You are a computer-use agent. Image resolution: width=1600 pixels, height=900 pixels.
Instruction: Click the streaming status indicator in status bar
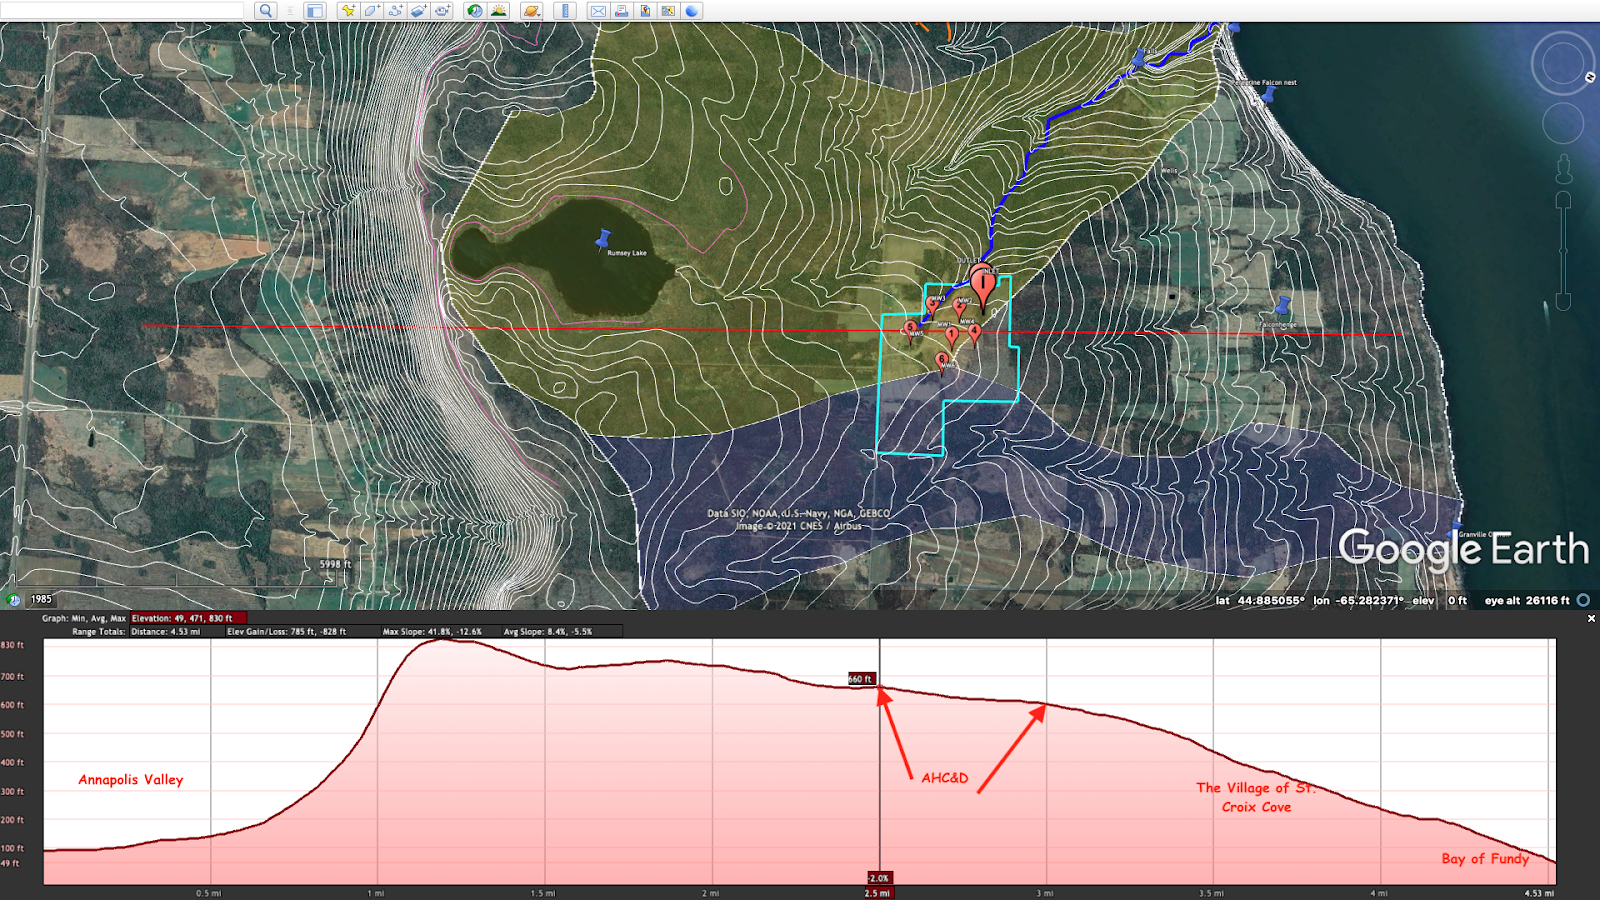coord(1583,600)
